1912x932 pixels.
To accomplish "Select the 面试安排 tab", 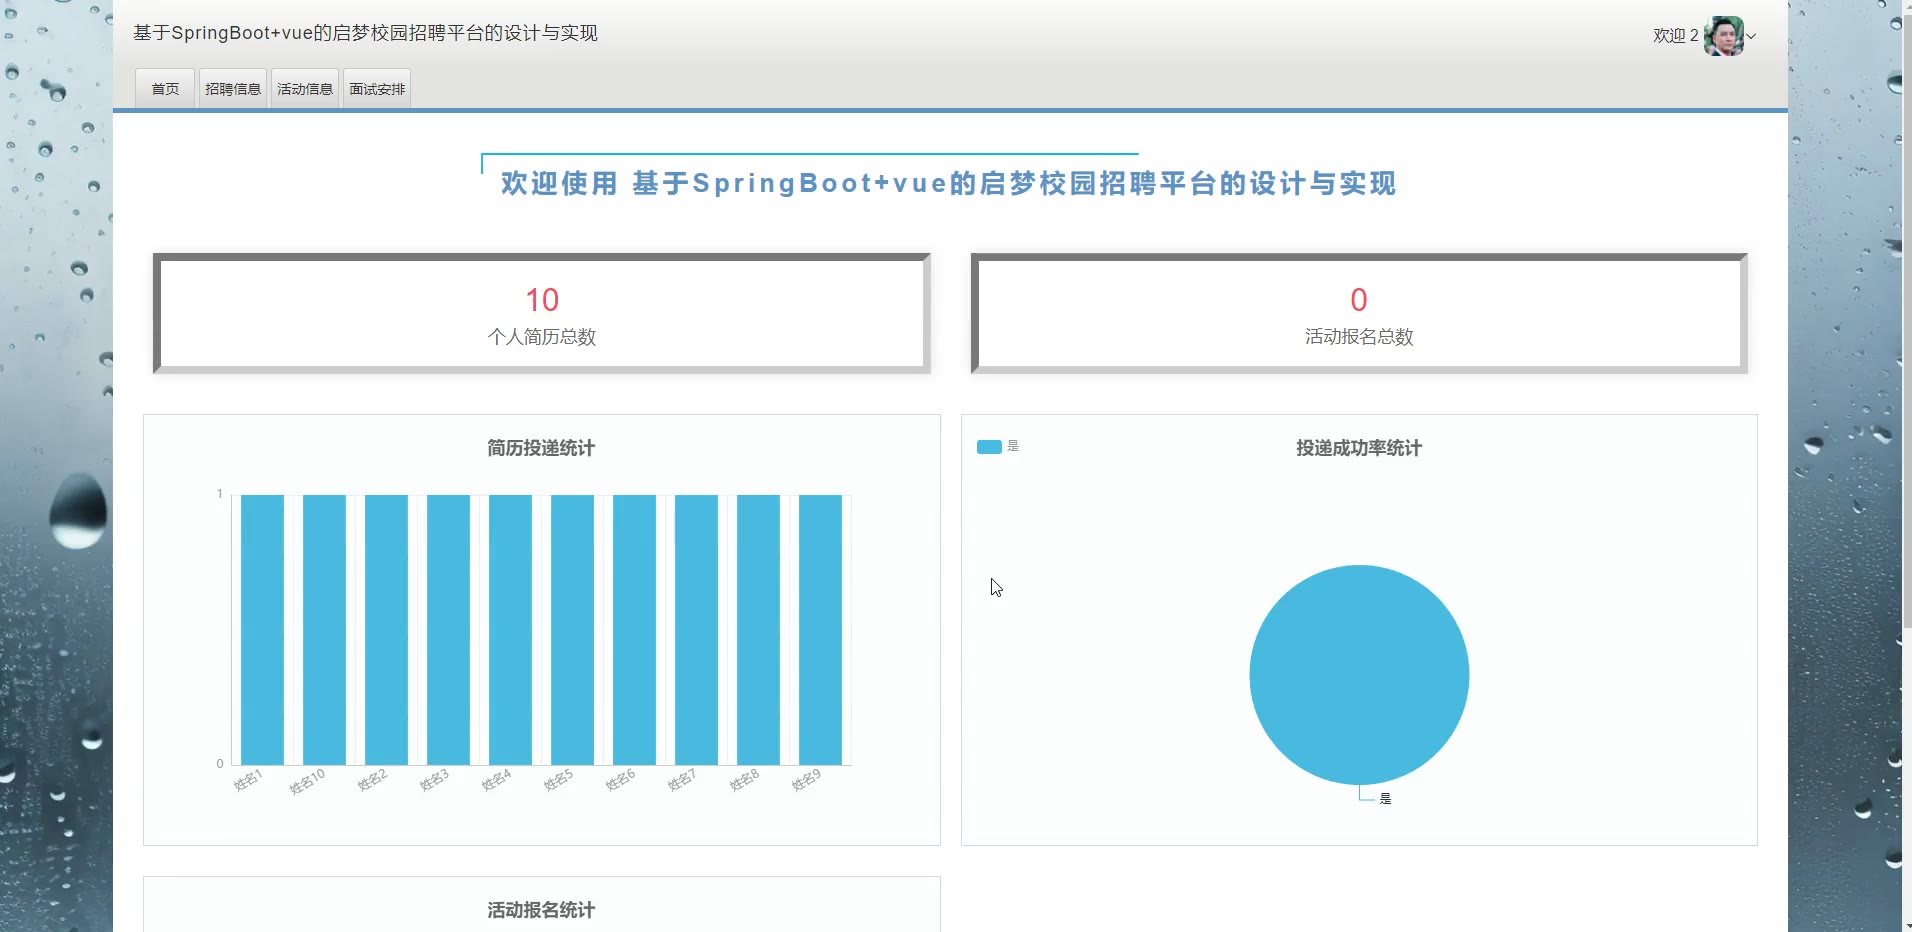I will 377,89.
